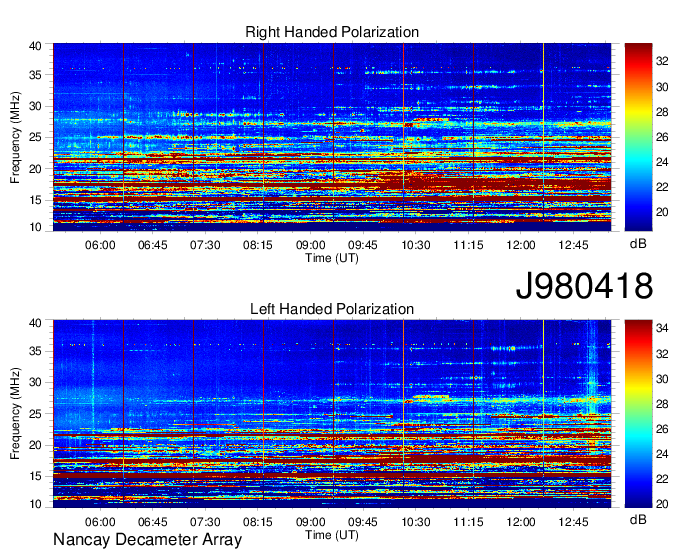Click the Left Handed Polarization title
The image size is (680, 552).
332,309
